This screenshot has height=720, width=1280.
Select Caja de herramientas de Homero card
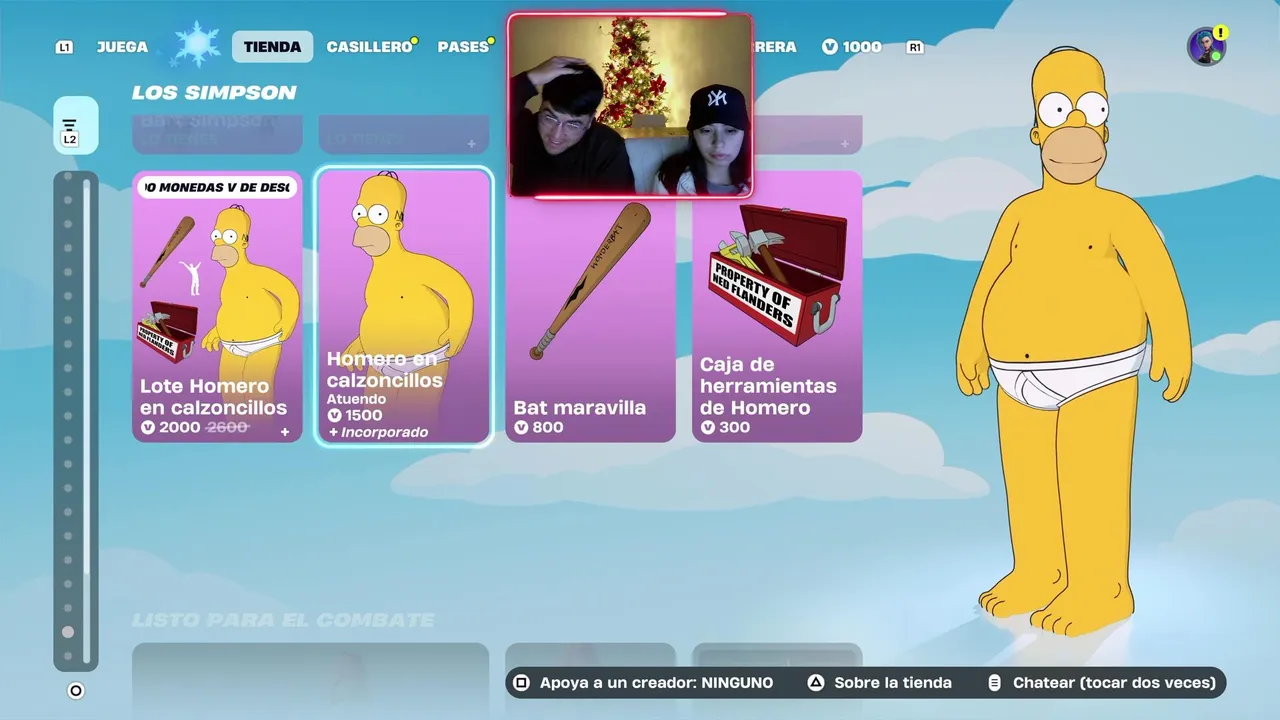coord(777,306)
